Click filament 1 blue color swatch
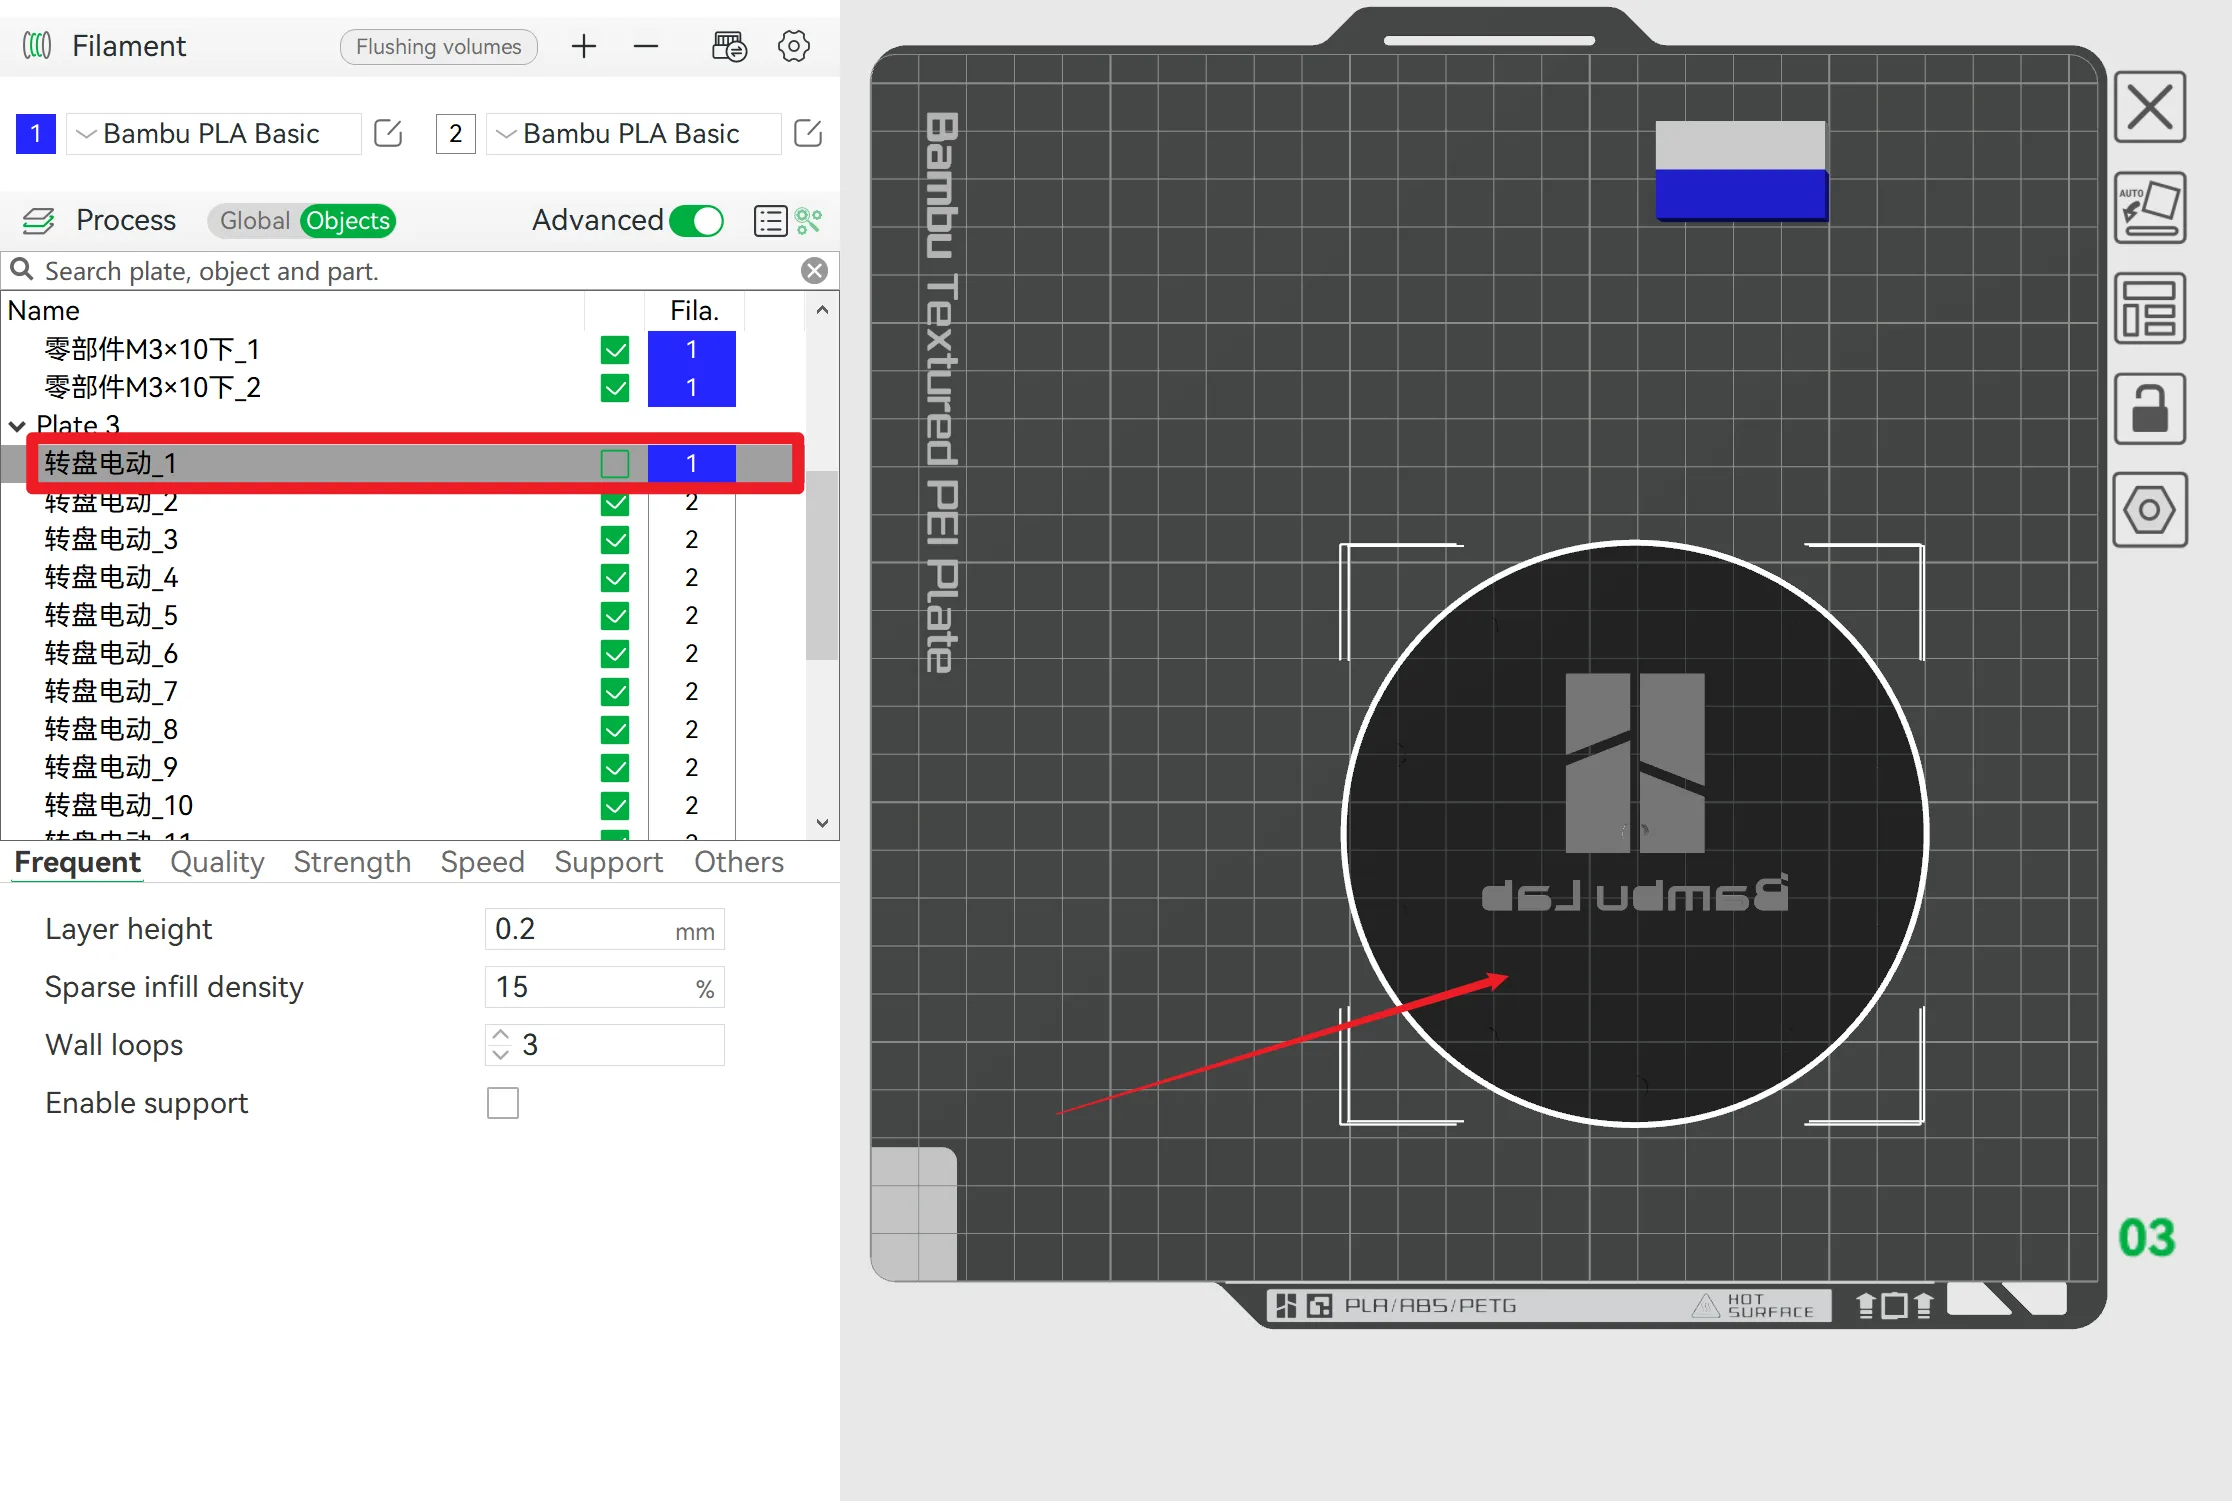Screen dimensions: 2232x1501 pos(36,133)
